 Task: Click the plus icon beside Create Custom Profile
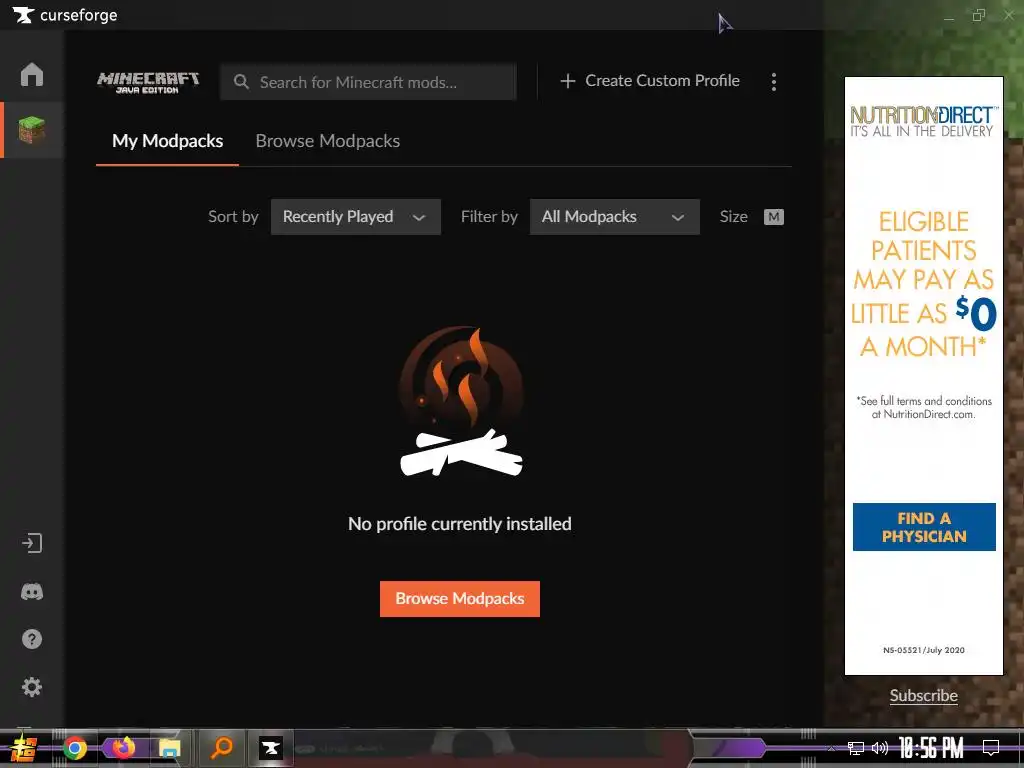point(568,81)
